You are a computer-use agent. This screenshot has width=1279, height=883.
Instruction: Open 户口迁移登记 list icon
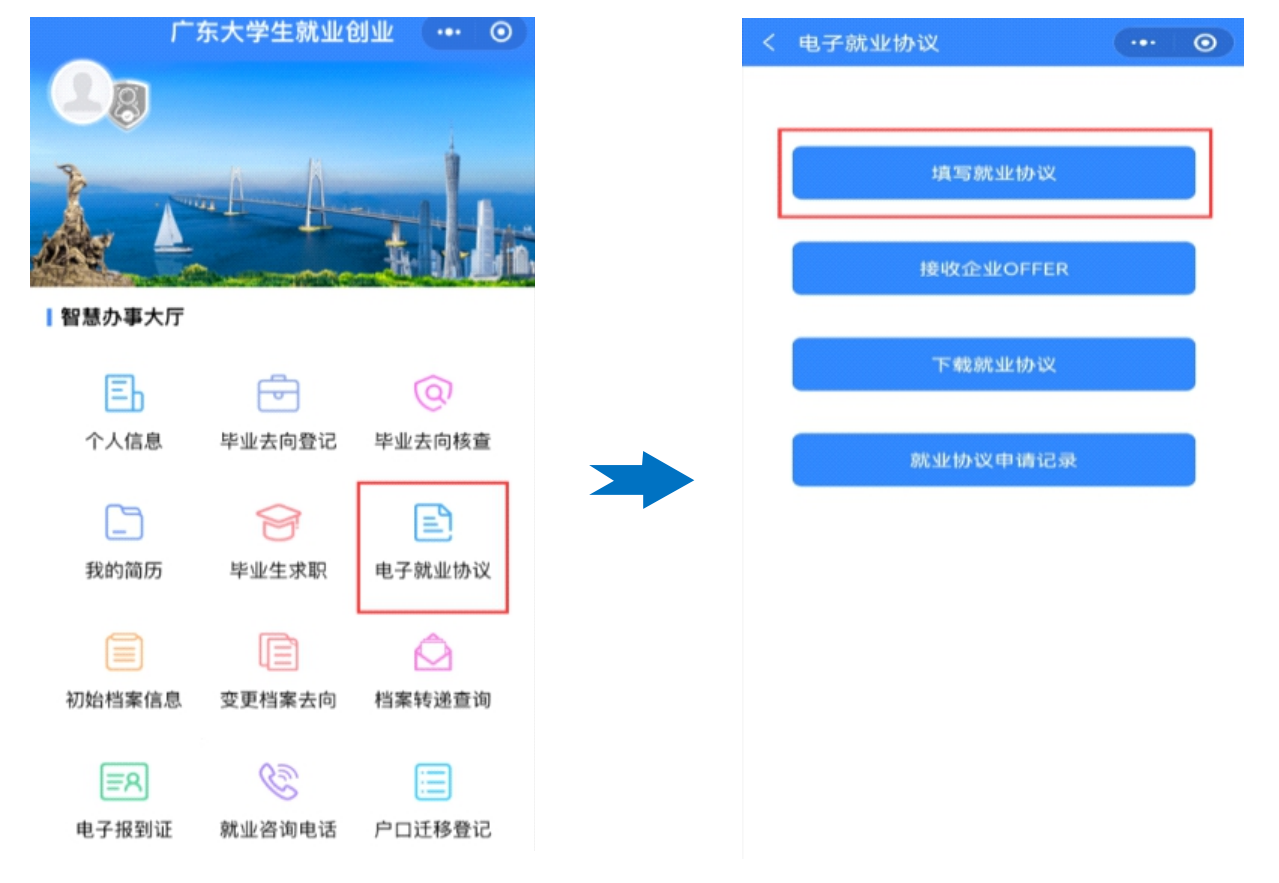(433, 782)
